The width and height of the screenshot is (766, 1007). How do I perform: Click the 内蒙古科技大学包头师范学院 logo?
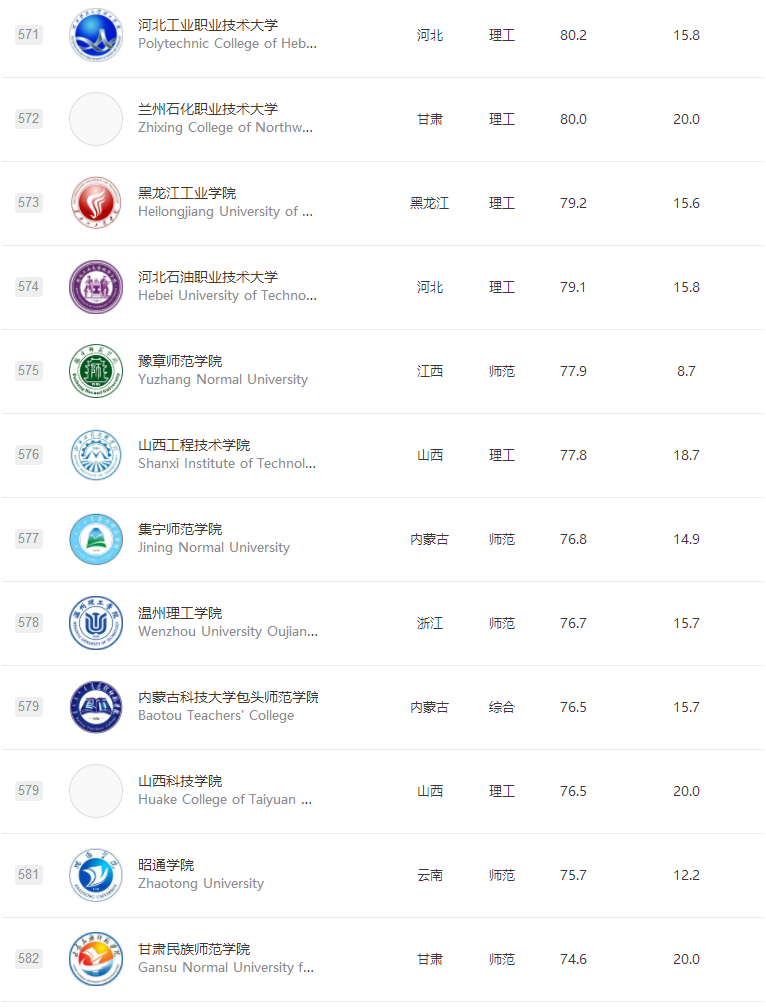[x=96, y=707]
